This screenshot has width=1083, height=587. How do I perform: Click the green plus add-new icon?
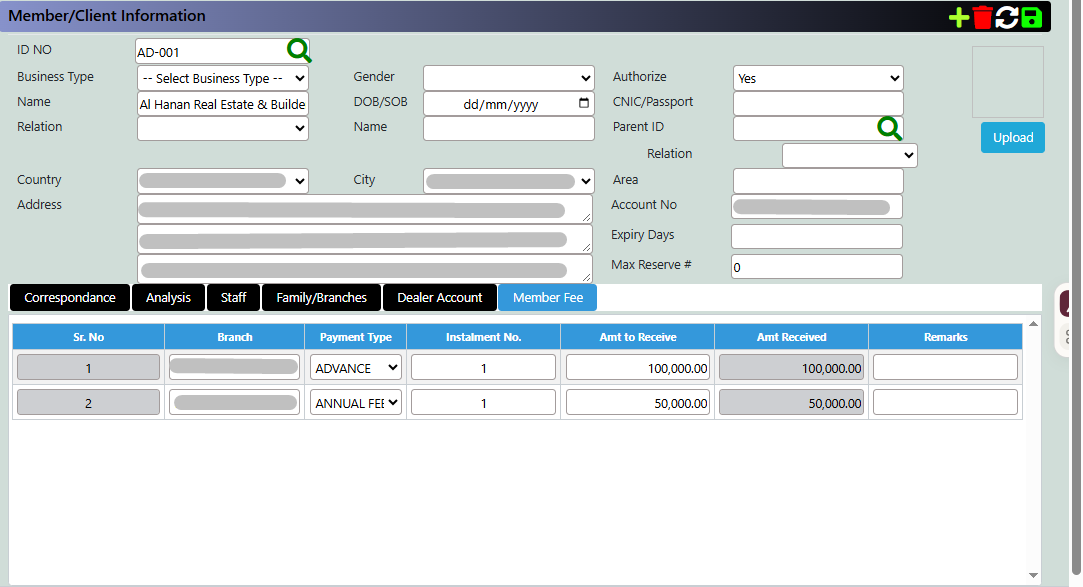point(959,17)
